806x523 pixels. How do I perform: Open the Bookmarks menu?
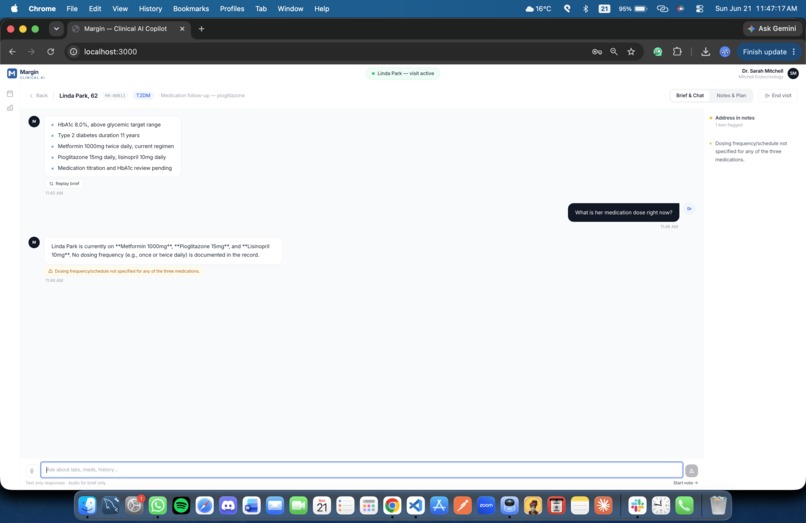point(191,9)
